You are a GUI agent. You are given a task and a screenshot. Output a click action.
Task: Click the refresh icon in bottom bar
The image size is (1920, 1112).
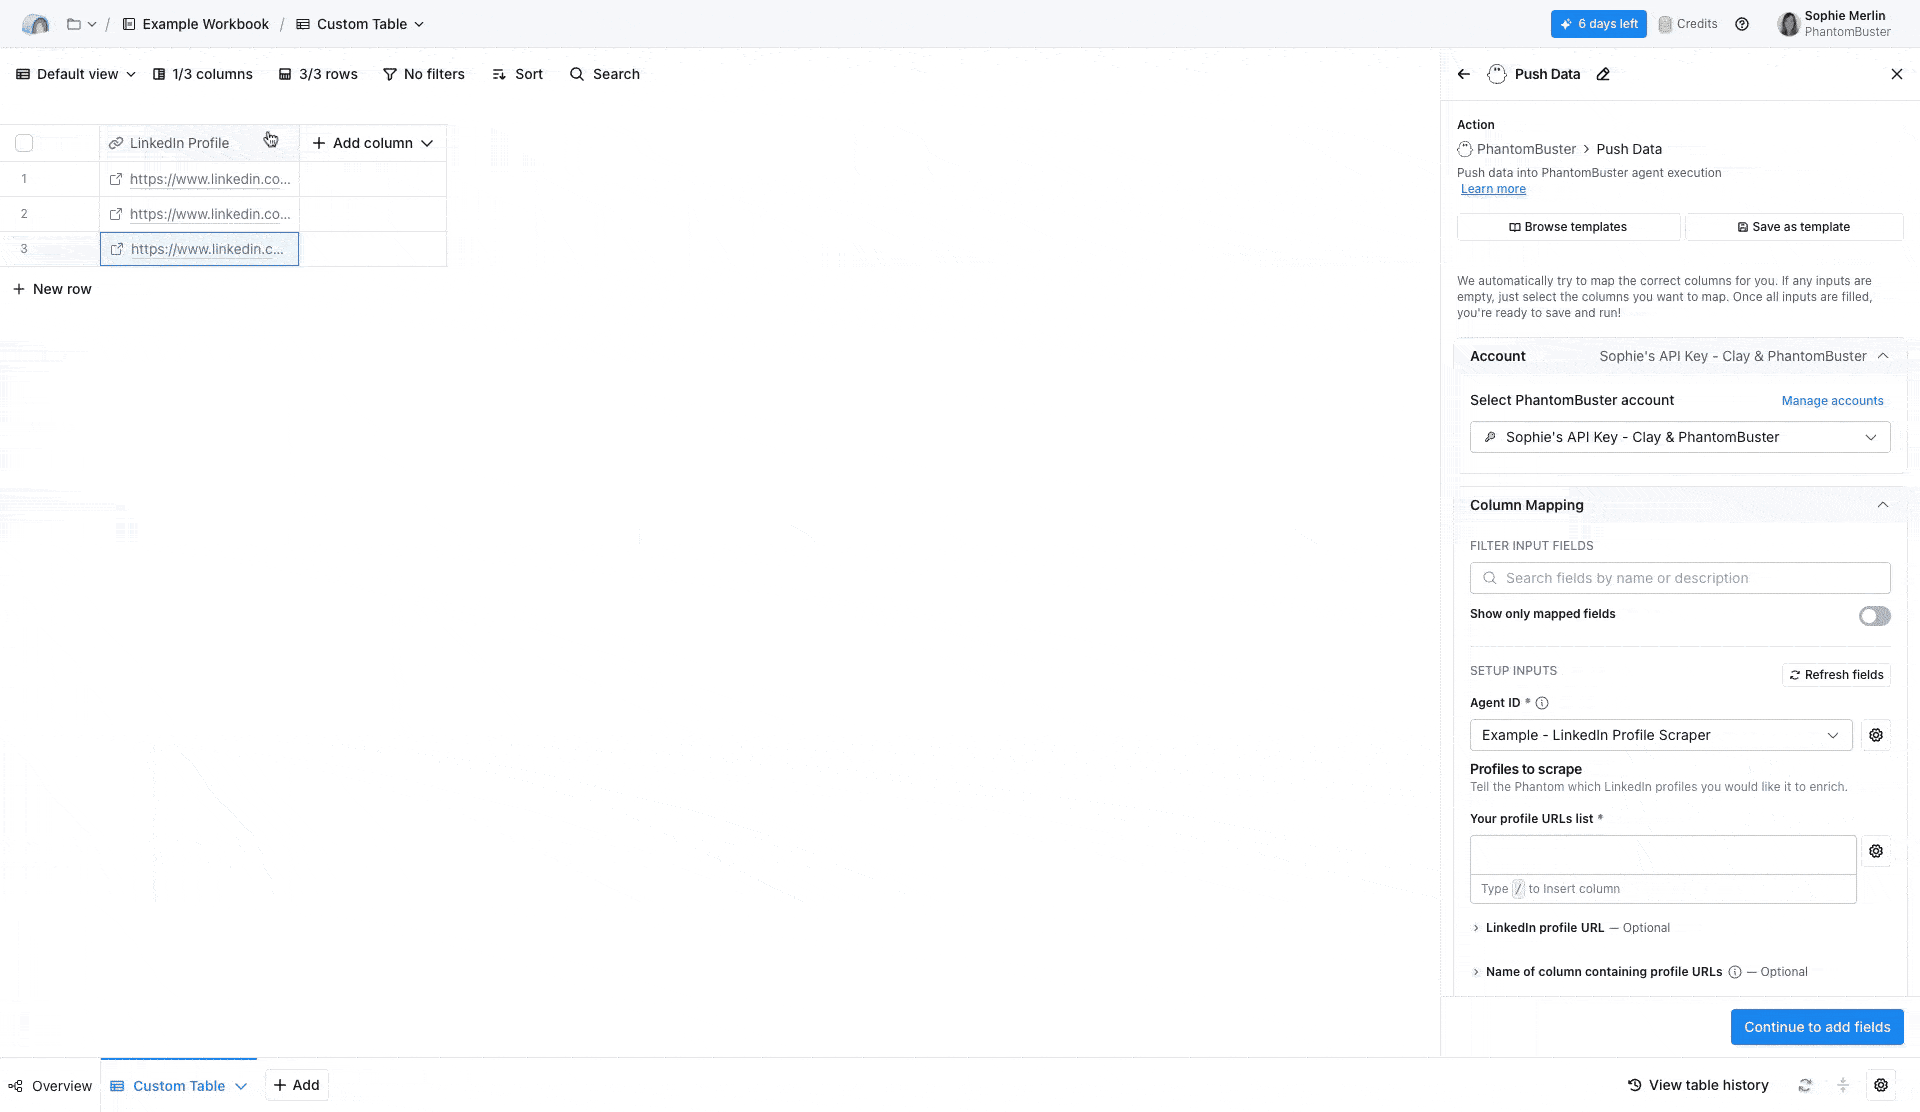(x=1805, y=1085)
